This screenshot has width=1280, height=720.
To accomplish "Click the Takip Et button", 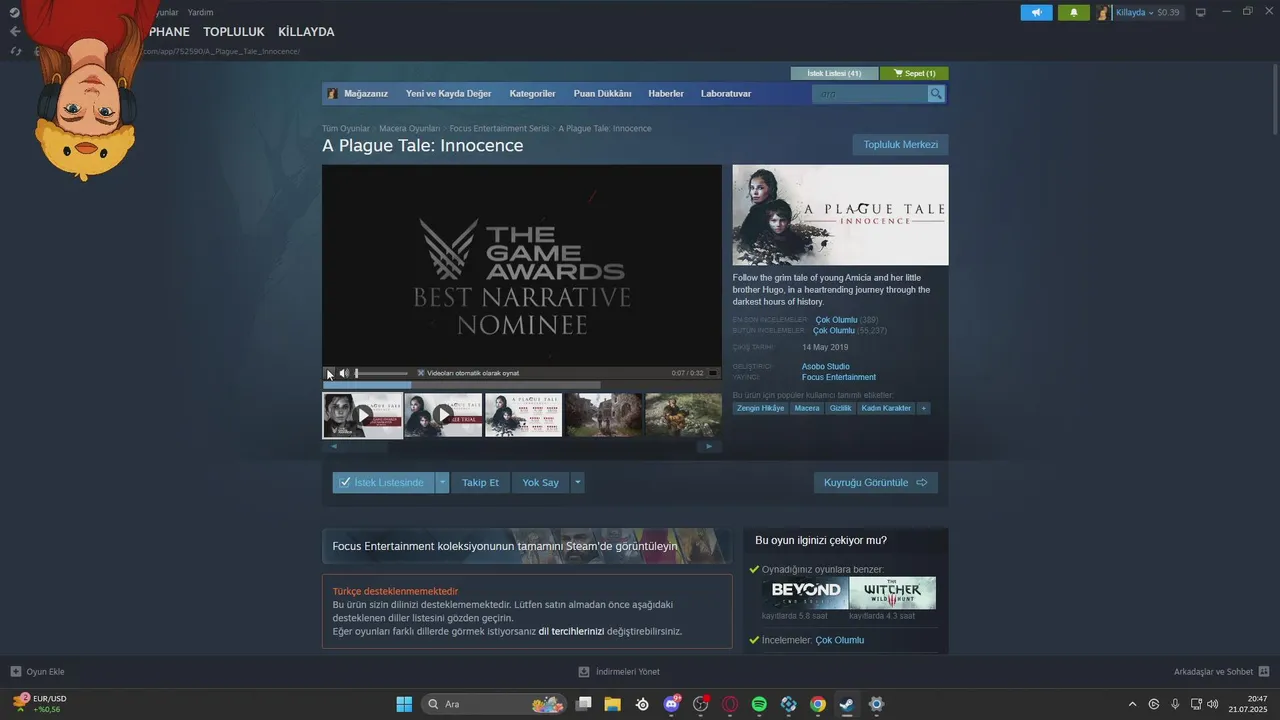I will tap(480, 482).
